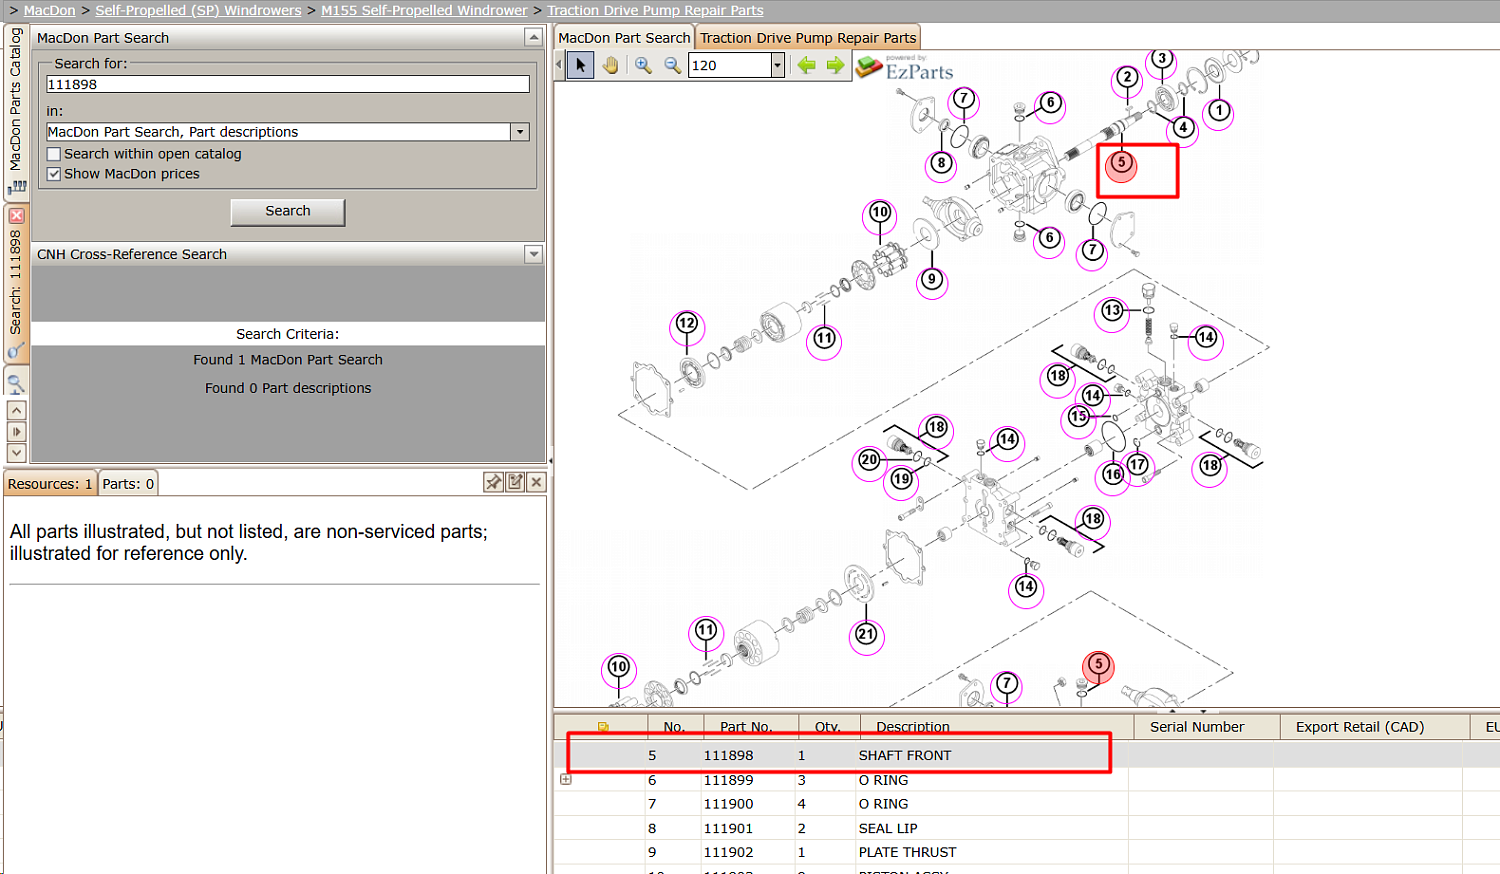
Task: Switch to the MacDon Part Search tab
Action: pyautogui.click(x=624, y=38)
